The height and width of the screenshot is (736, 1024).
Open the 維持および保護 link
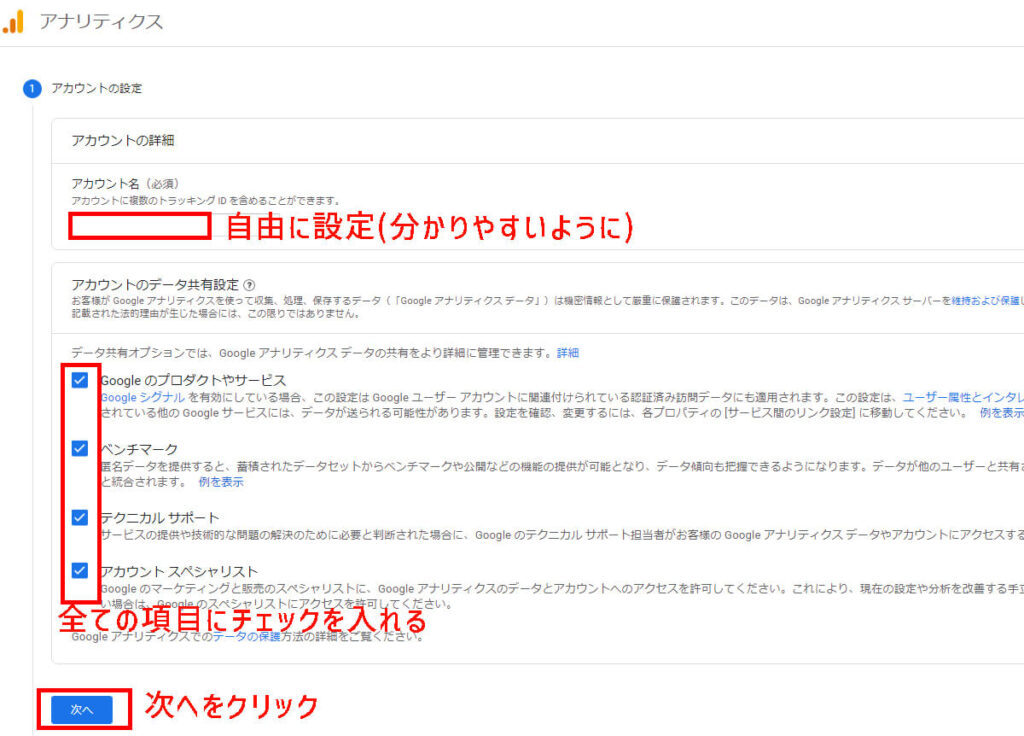tap(987, 300)
